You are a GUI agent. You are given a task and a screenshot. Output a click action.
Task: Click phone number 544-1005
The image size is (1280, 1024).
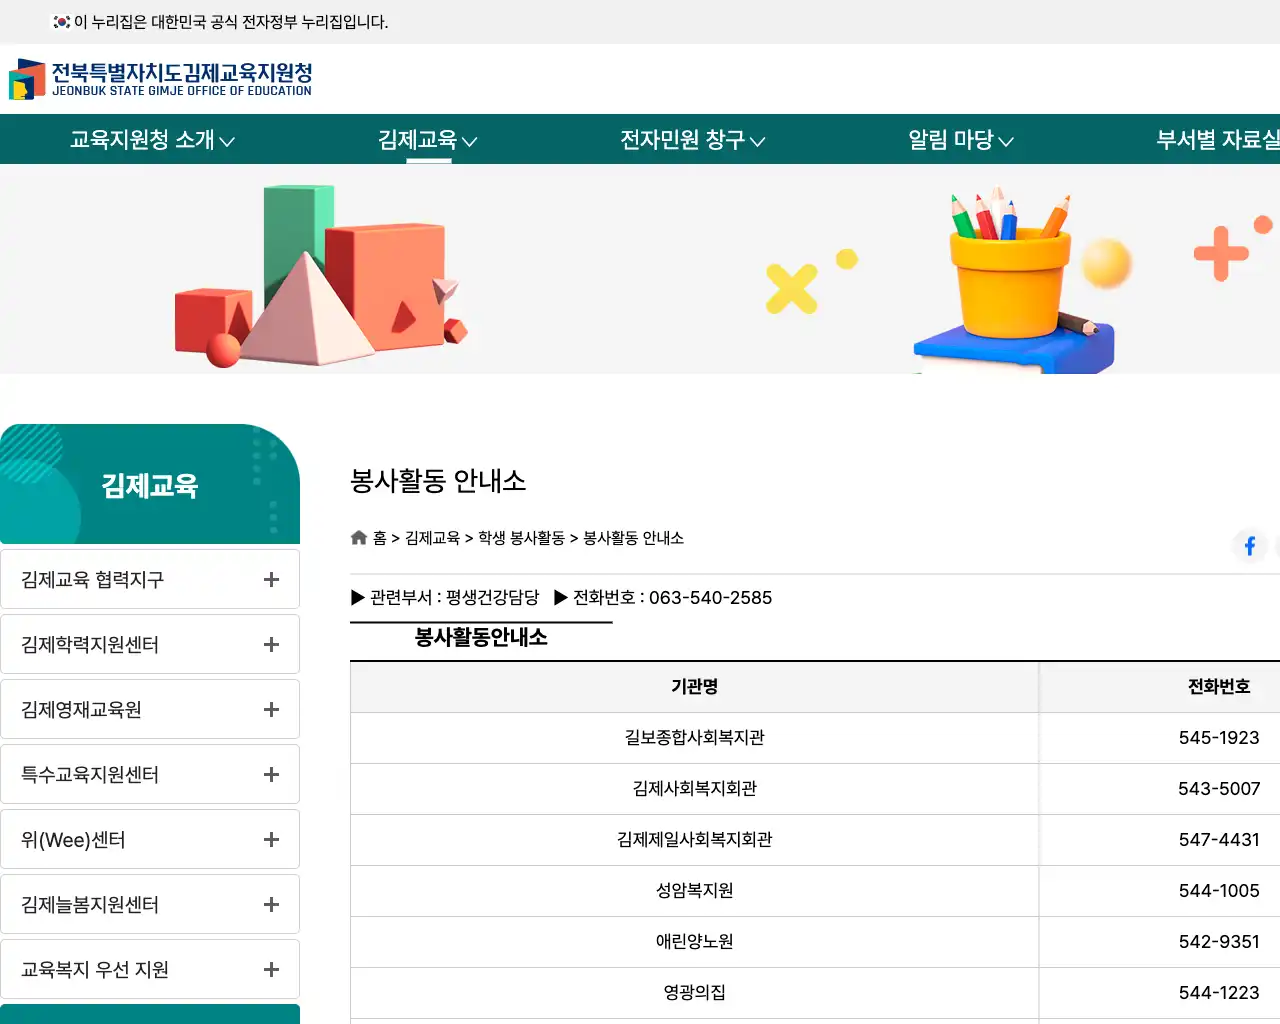pyautogui.click(x=1219, y=891)
